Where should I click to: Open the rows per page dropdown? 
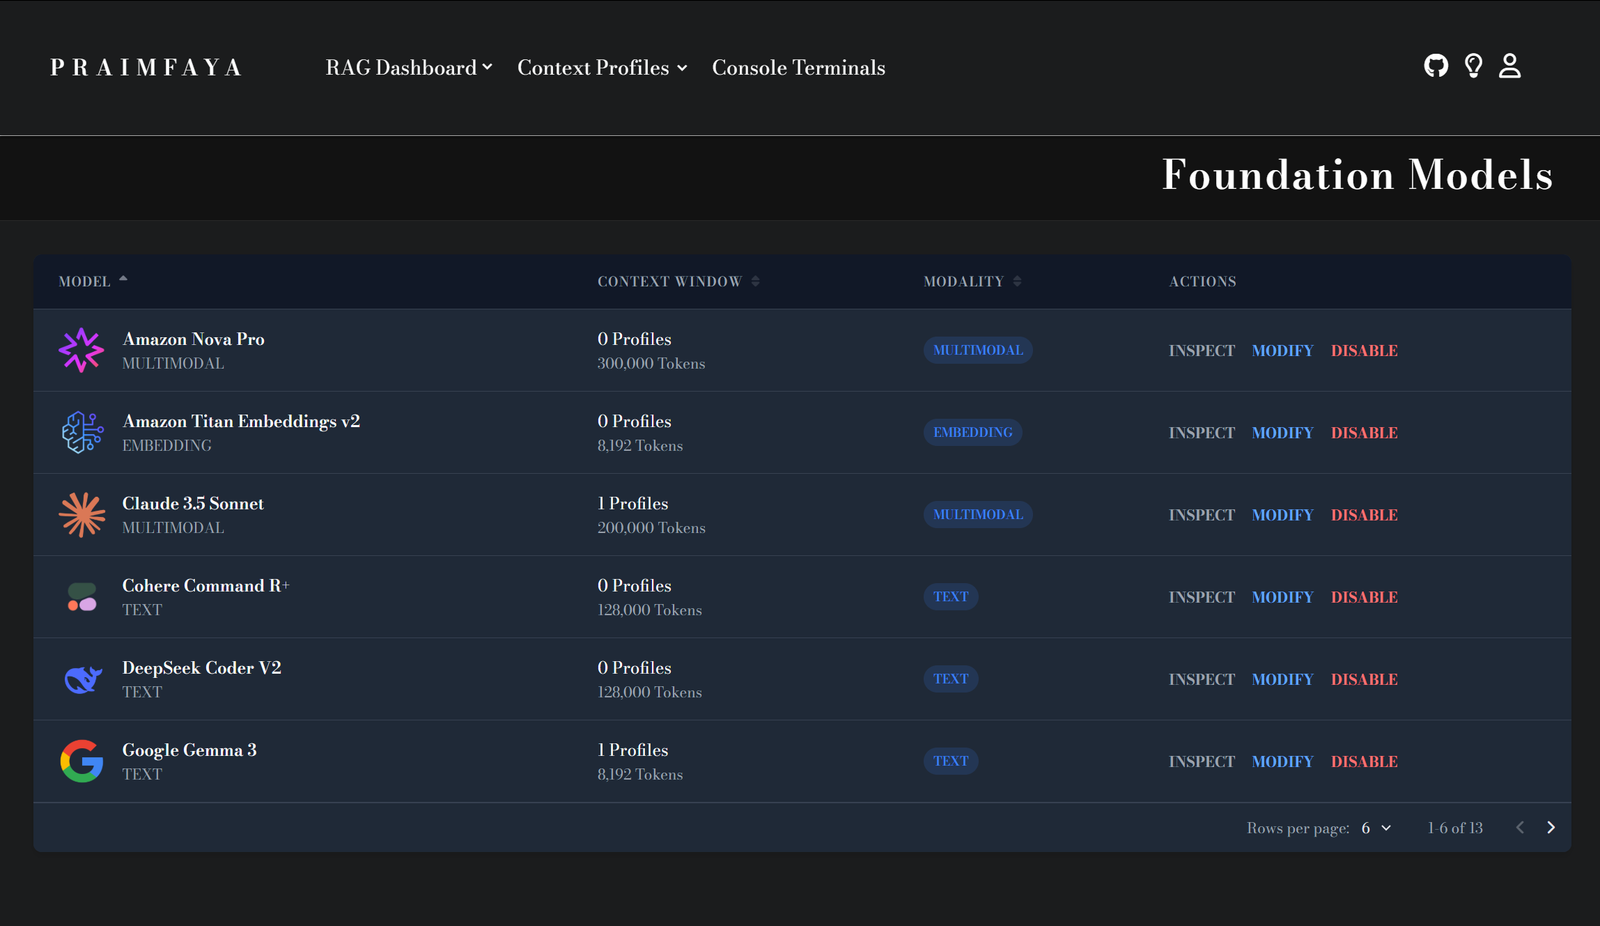1376,828
